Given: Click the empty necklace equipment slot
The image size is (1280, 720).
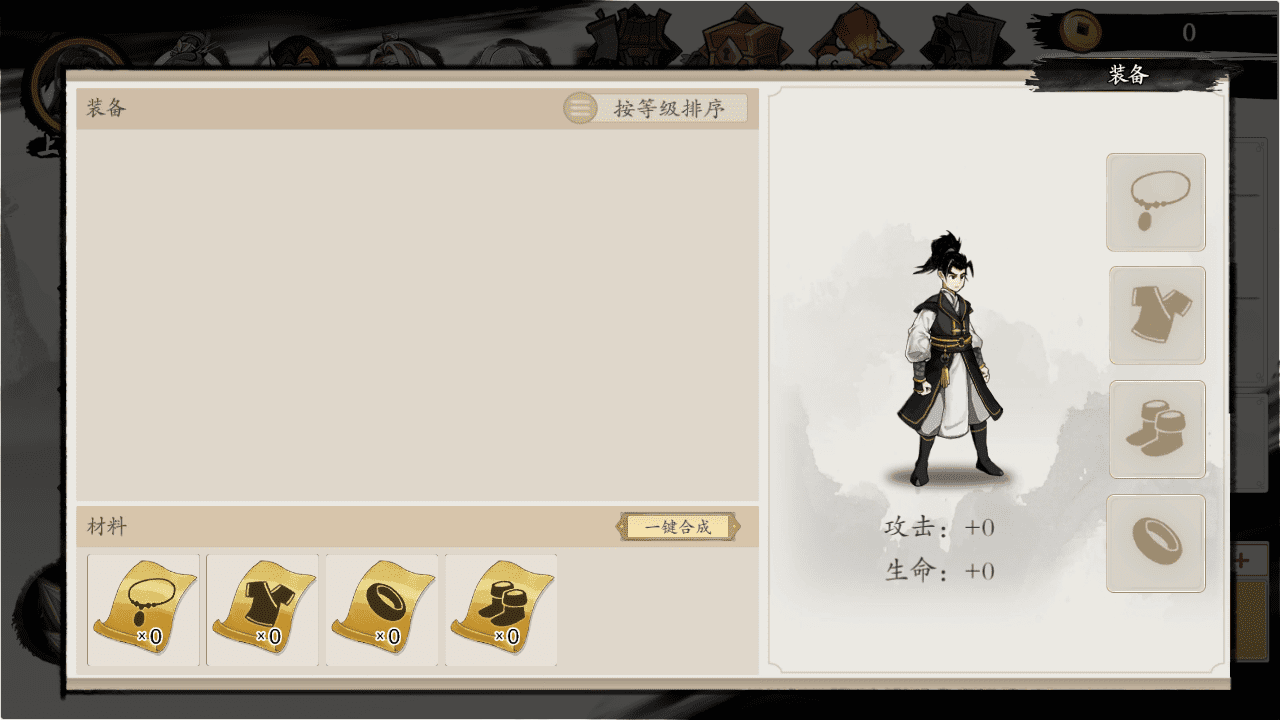Looking at the screenshot, I should click(x=1156, y=202).
